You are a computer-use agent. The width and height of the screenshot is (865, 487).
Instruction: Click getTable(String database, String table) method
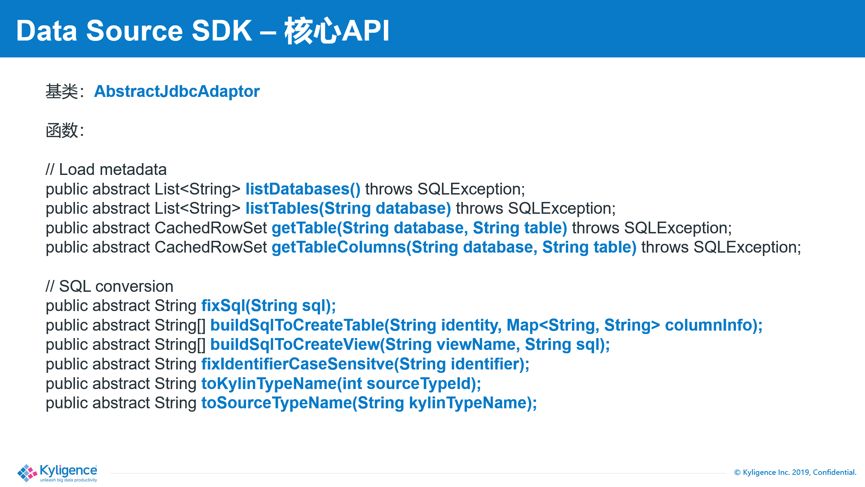click(419, 228)
